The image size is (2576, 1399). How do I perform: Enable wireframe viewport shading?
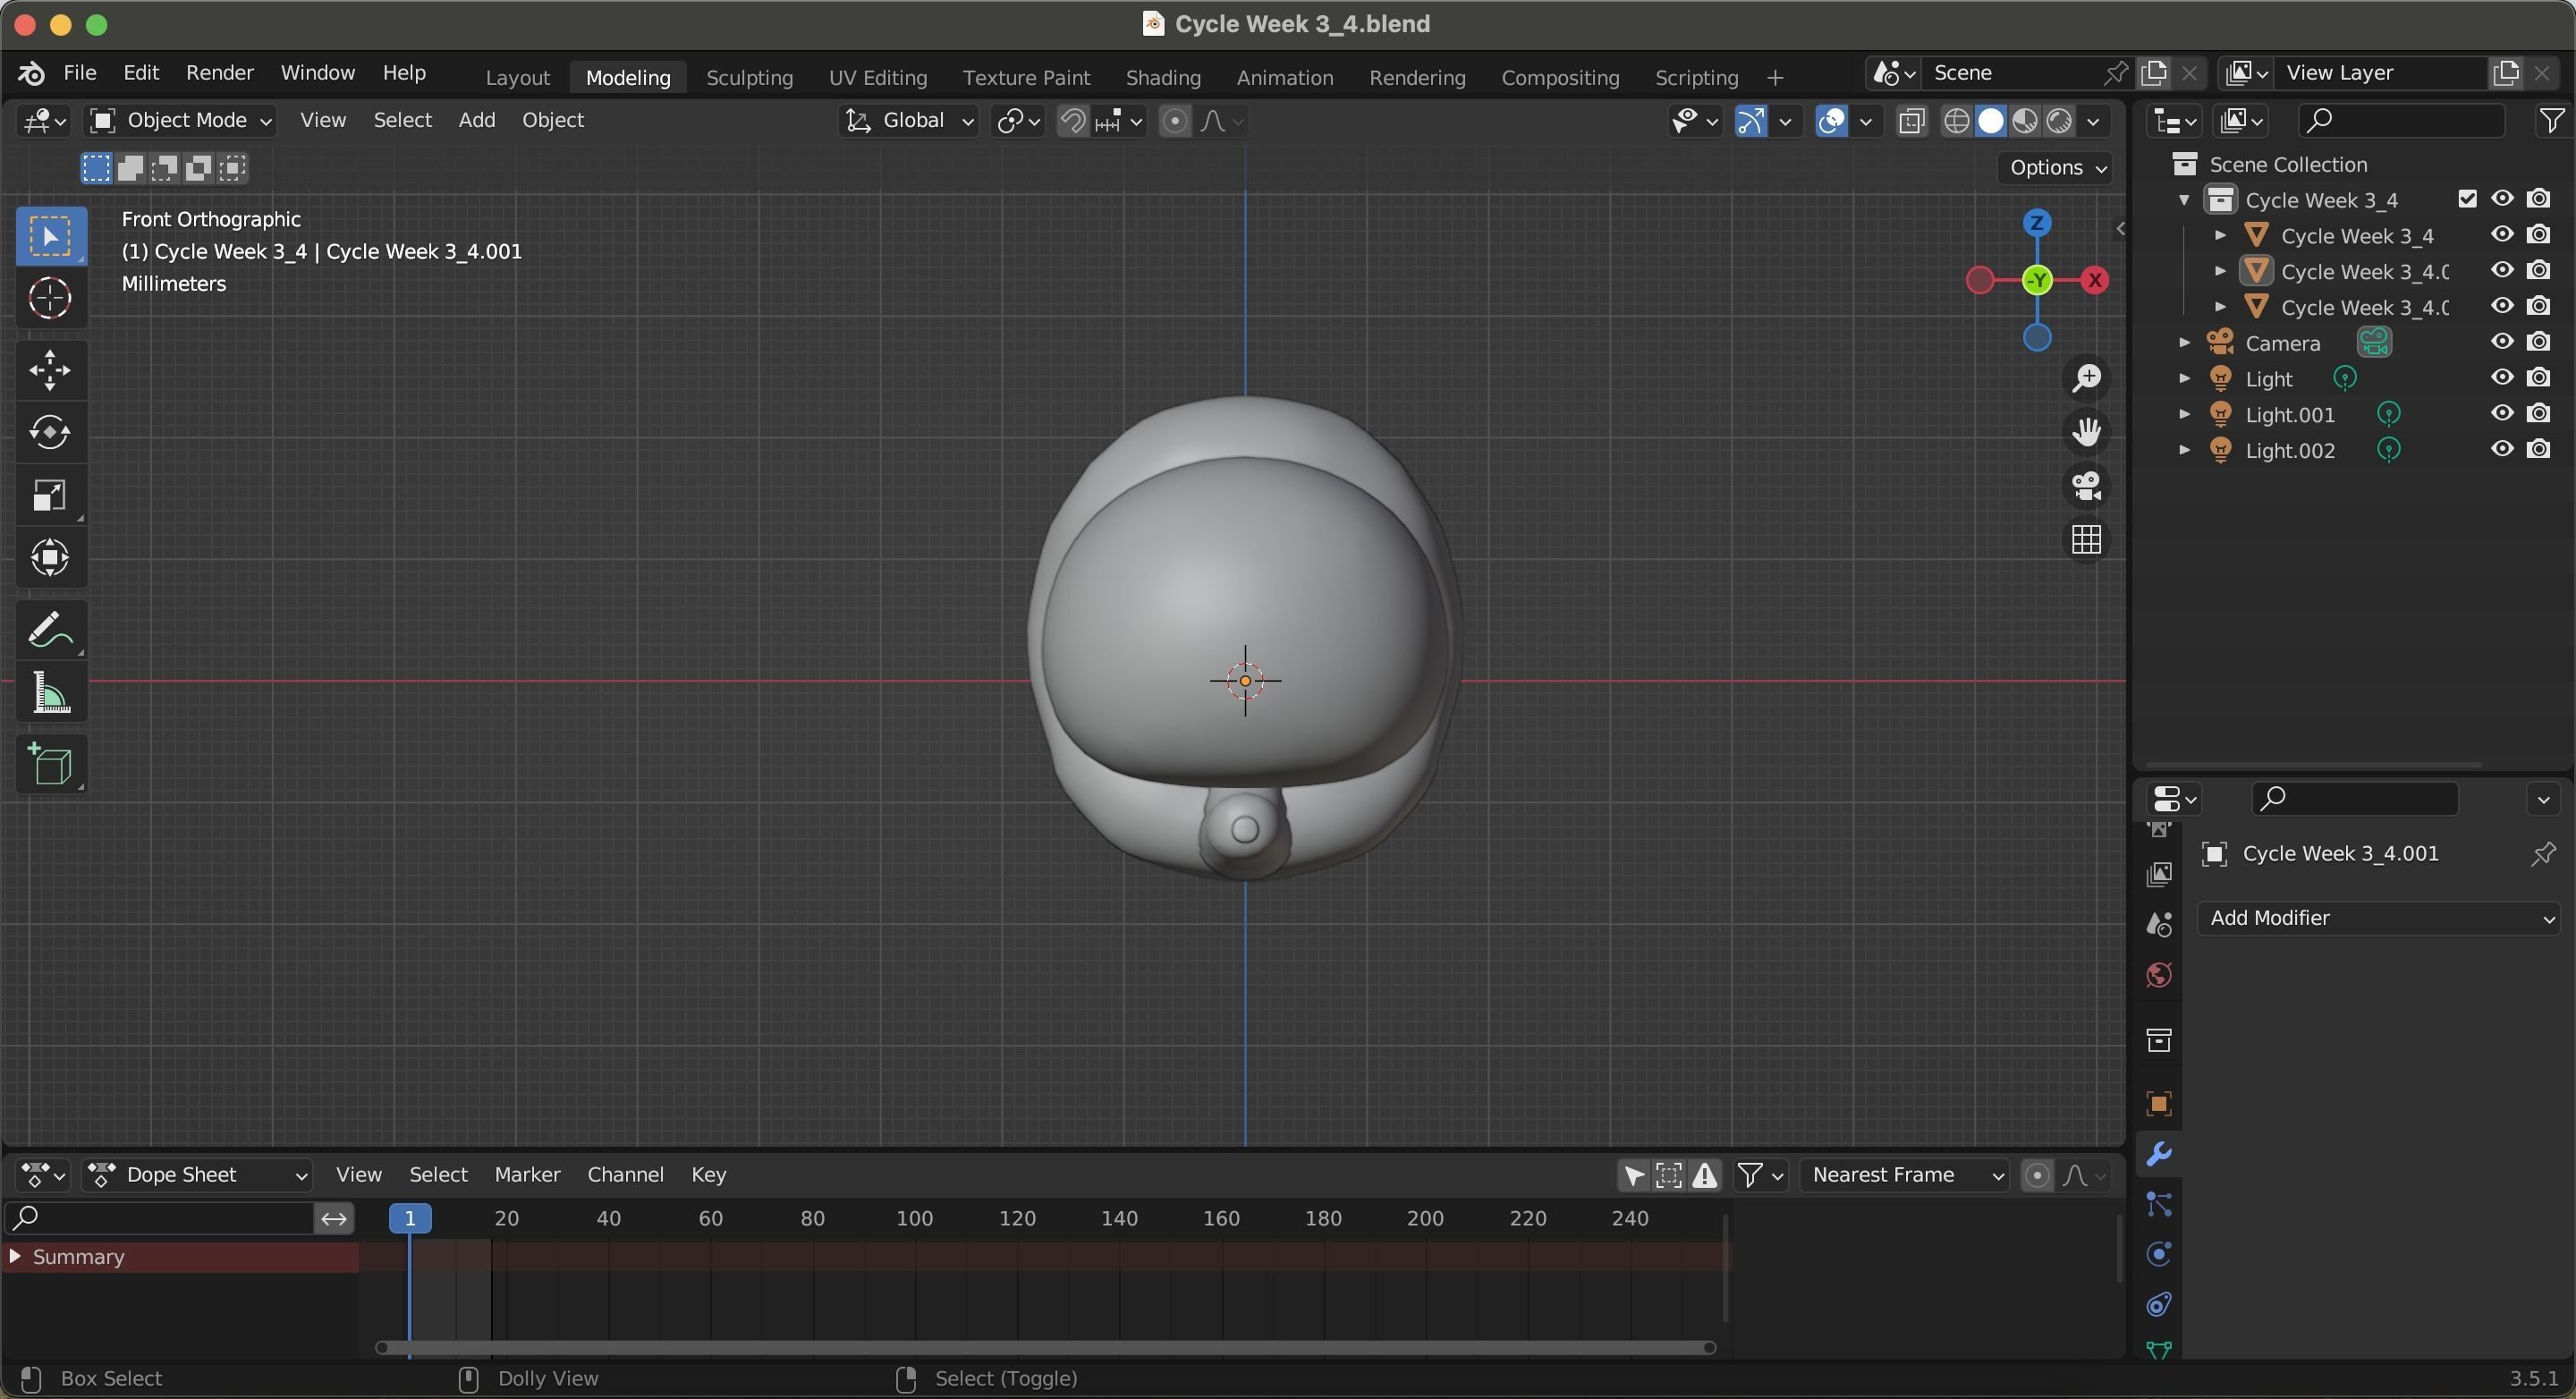1956,121
